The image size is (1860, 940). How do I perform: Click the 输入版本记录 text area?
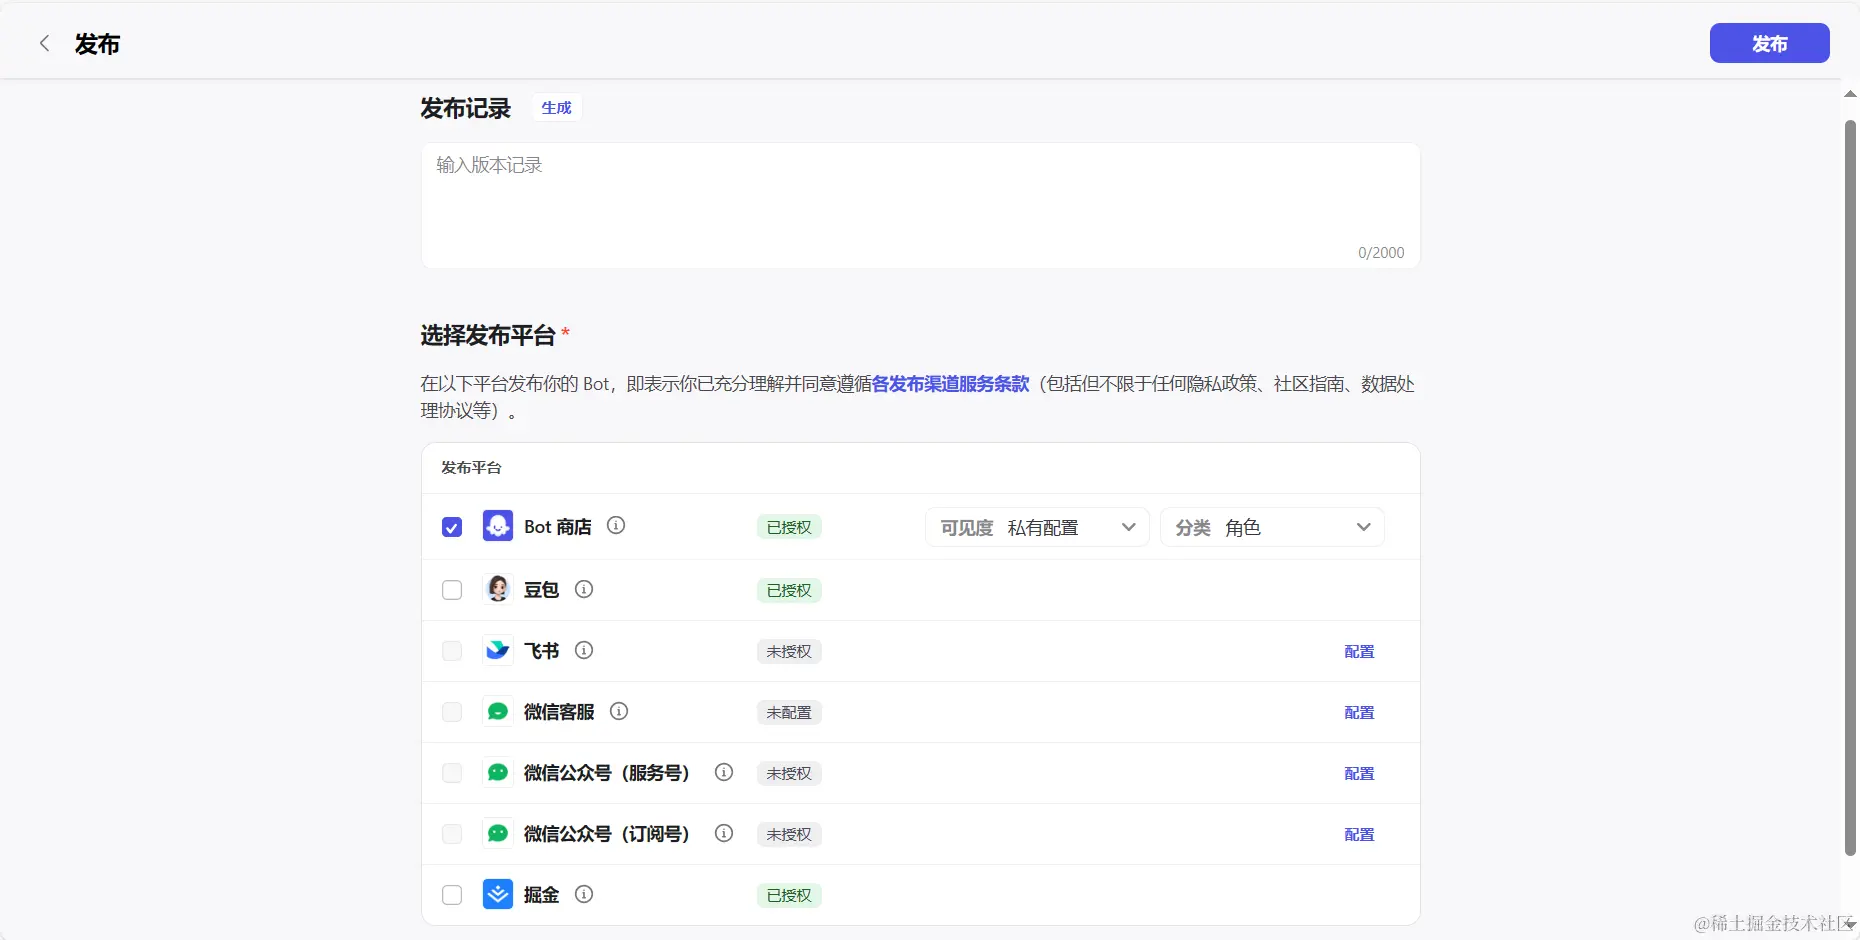(x=921, y=205)
